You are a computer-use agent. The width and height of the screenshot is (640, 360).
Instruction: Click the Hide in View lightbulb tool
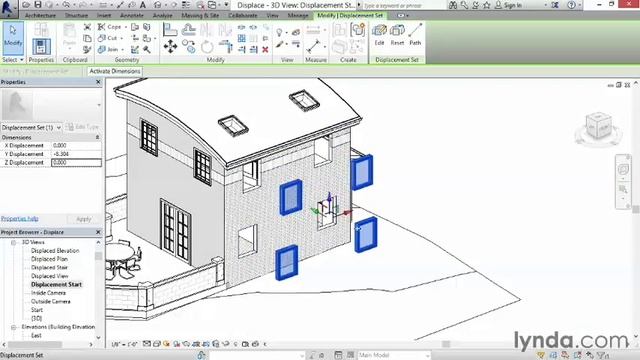click(279, 32)
